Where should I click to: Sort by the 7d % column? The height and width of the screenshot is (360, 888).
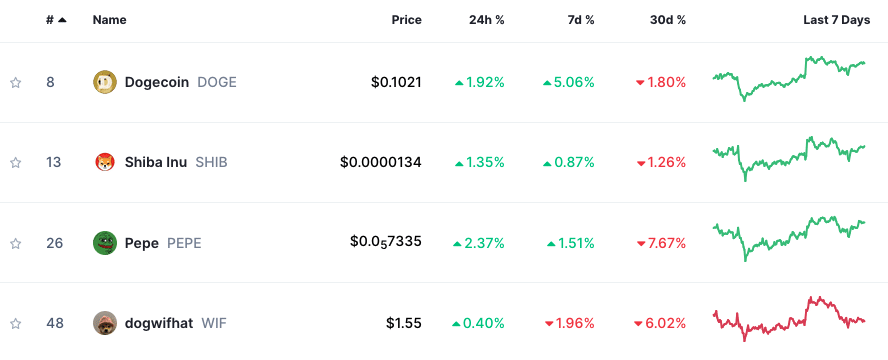coord(580,20)
